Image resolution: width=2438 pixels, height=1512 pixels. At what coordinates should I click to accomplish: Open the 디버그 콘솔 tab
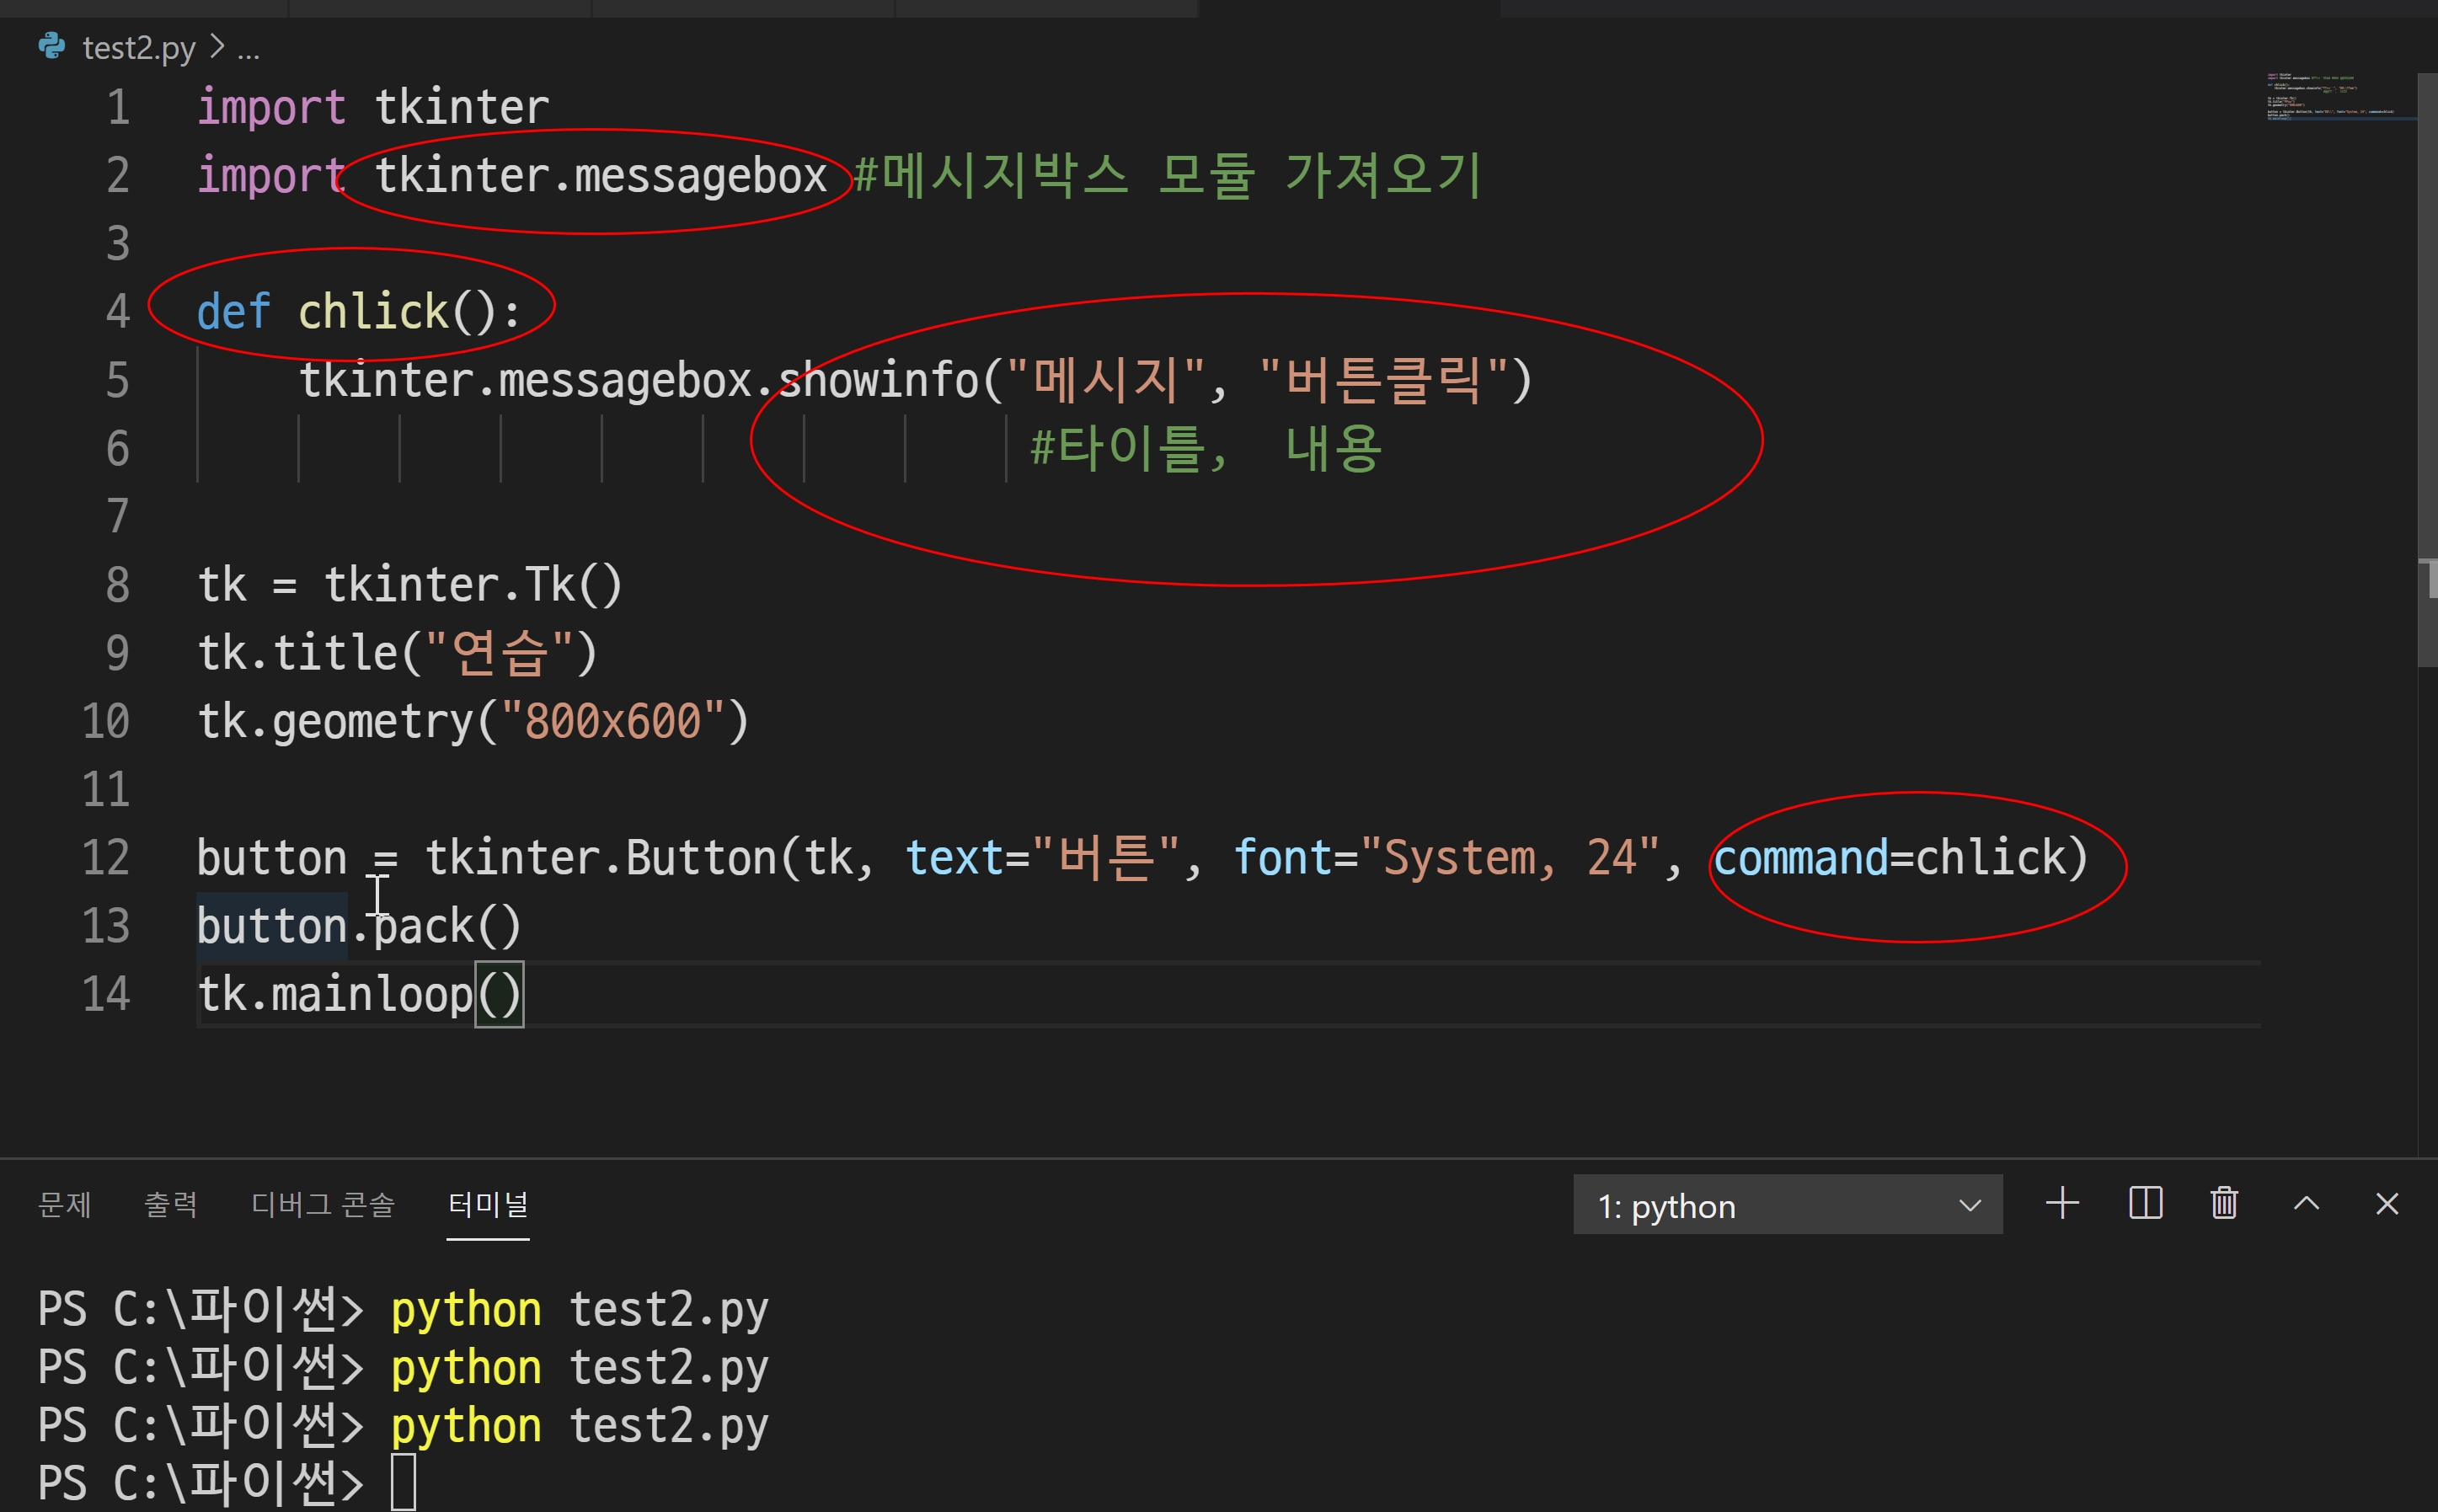(x=323, y=1204)
